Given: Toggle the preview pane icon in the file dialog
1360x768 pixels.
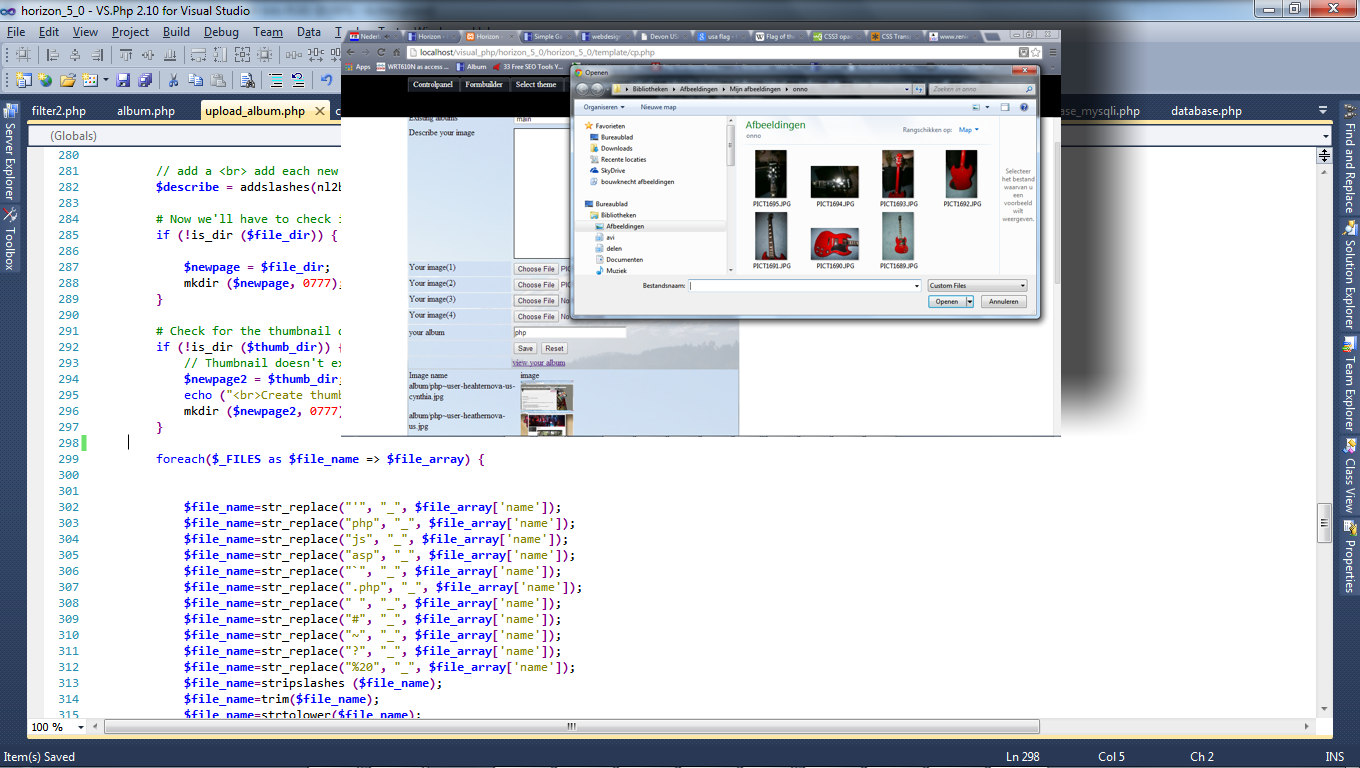Looking at the screenshot, I should click(1005, 107).
